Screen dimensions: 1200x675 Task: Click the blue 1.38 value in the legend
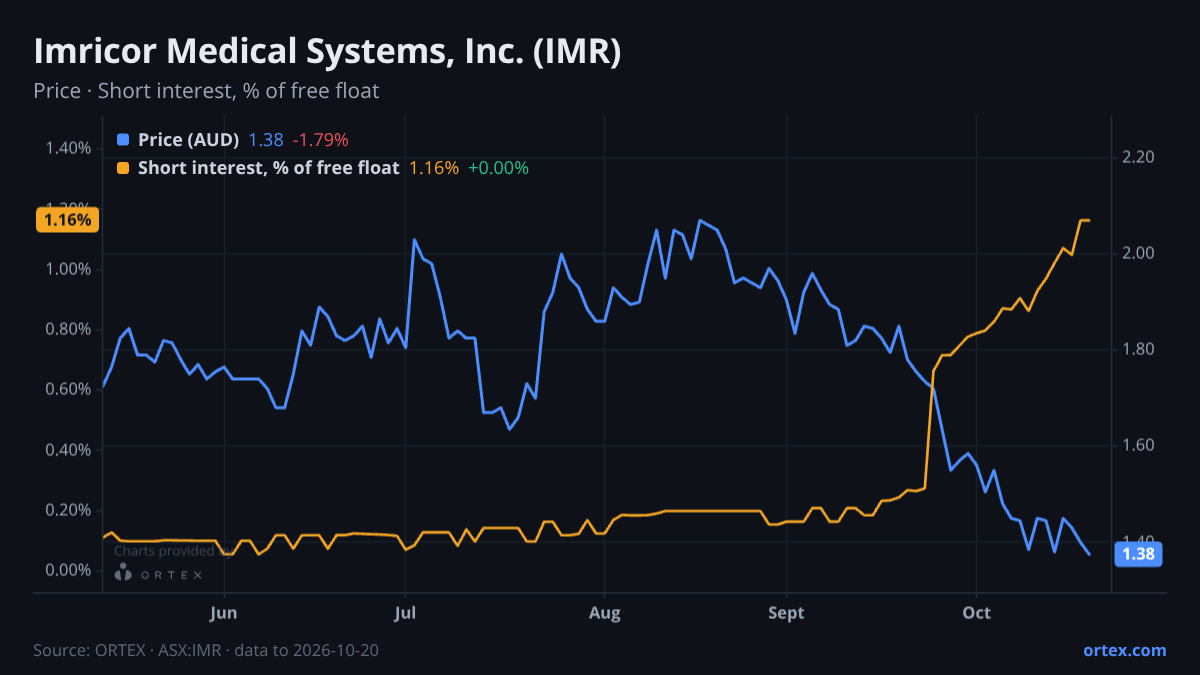click(x=266, y=140)
